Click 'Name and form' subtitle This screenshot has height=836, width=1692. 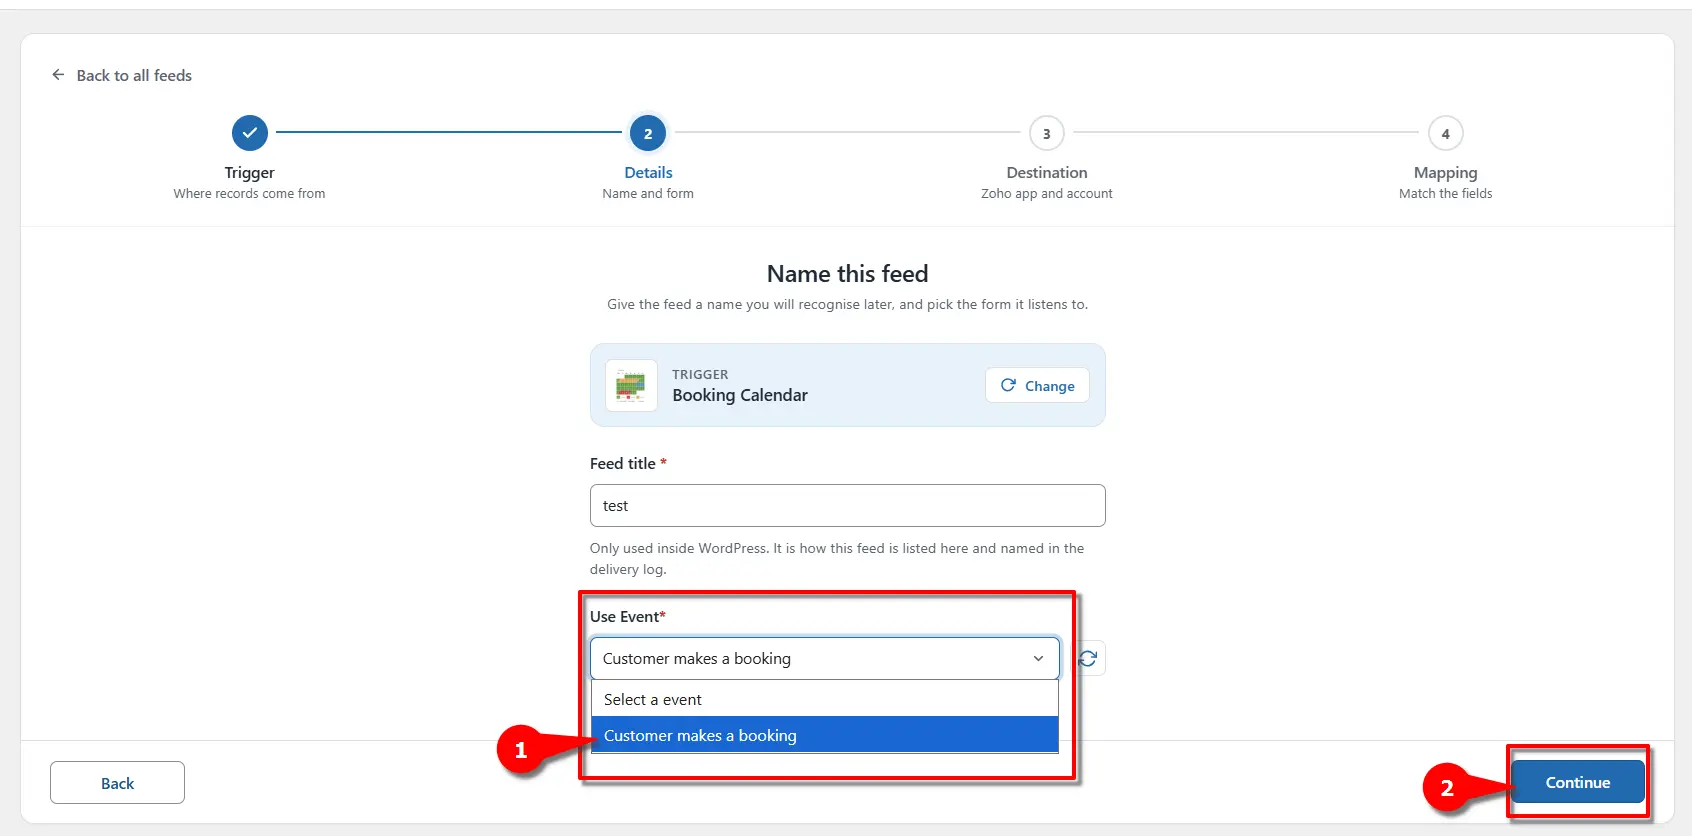[648, 194]
